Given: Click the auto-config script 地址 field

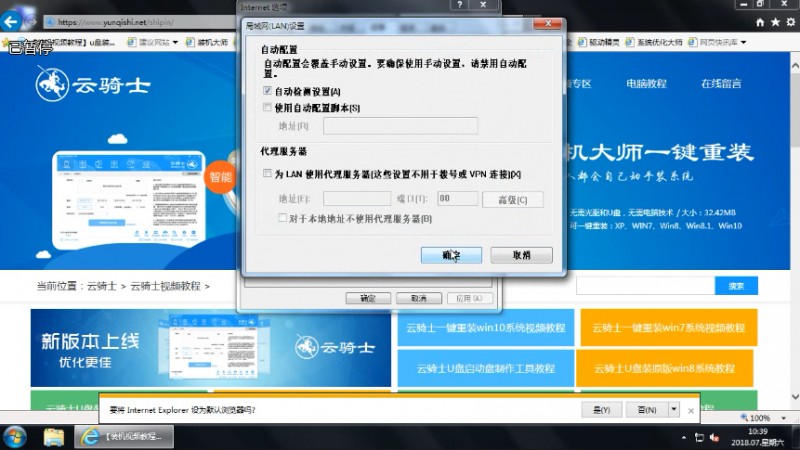Looking at the screenshot, I should [401, 126].
